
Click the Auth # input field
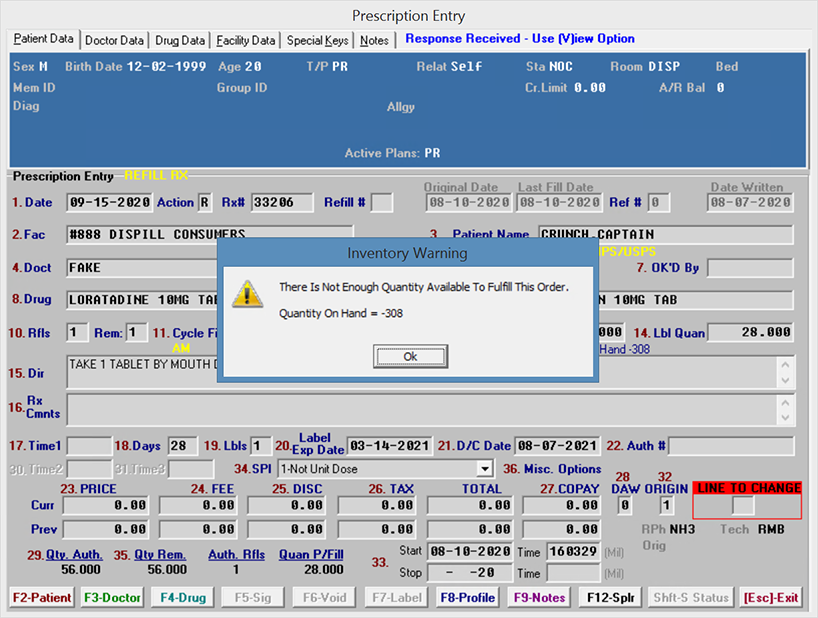[x=732, y=445]
